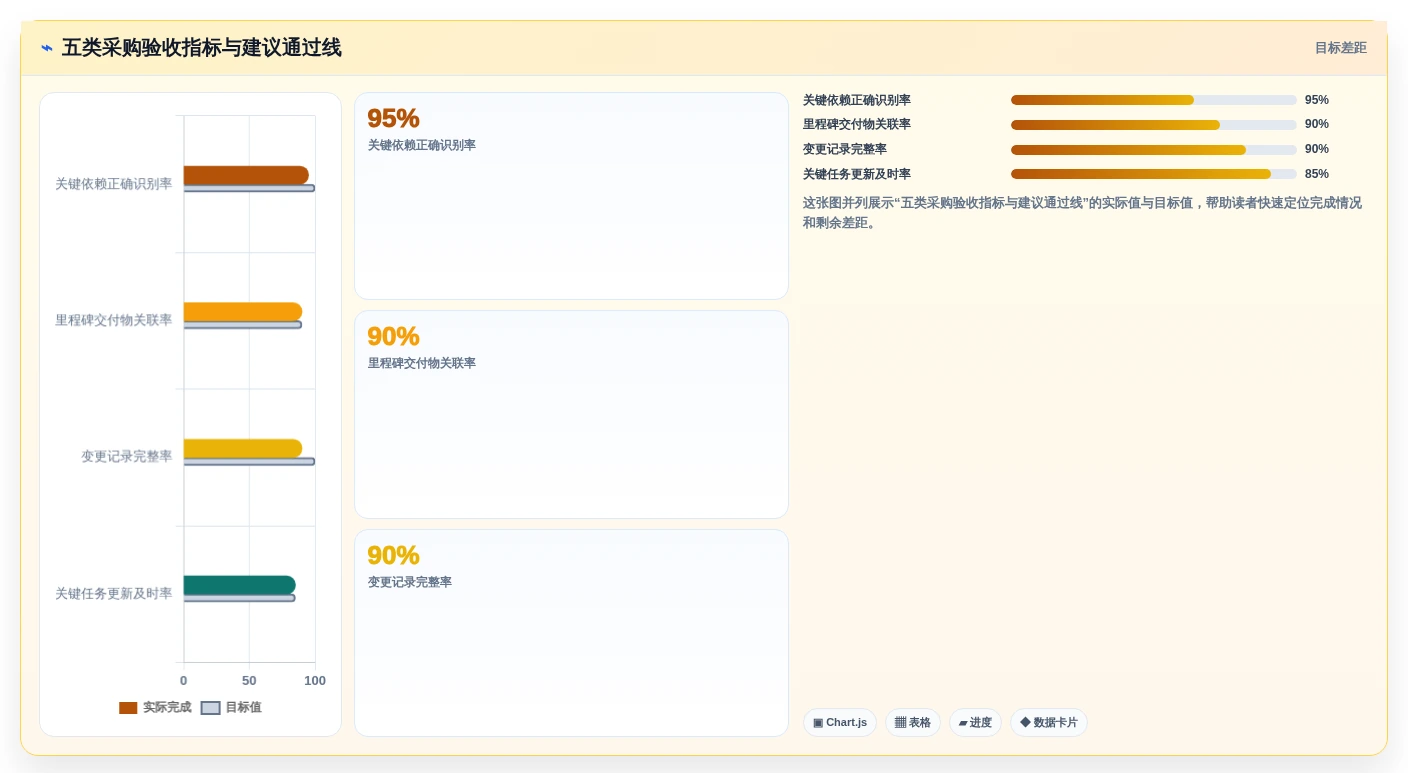Viewport: 1408px width, 773px height.
Task: Click the thin target bar under 变更记录完整率
Action: click(x=249, y=461)
